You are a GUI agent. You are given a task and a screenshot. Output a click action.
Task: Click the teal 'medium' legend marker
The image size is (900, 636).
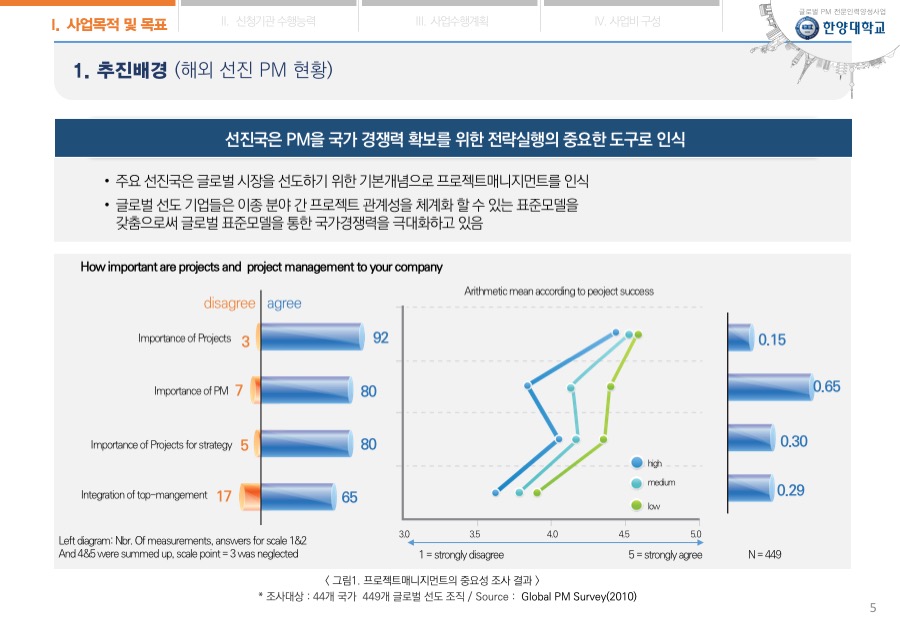click(x=637, y=483)
